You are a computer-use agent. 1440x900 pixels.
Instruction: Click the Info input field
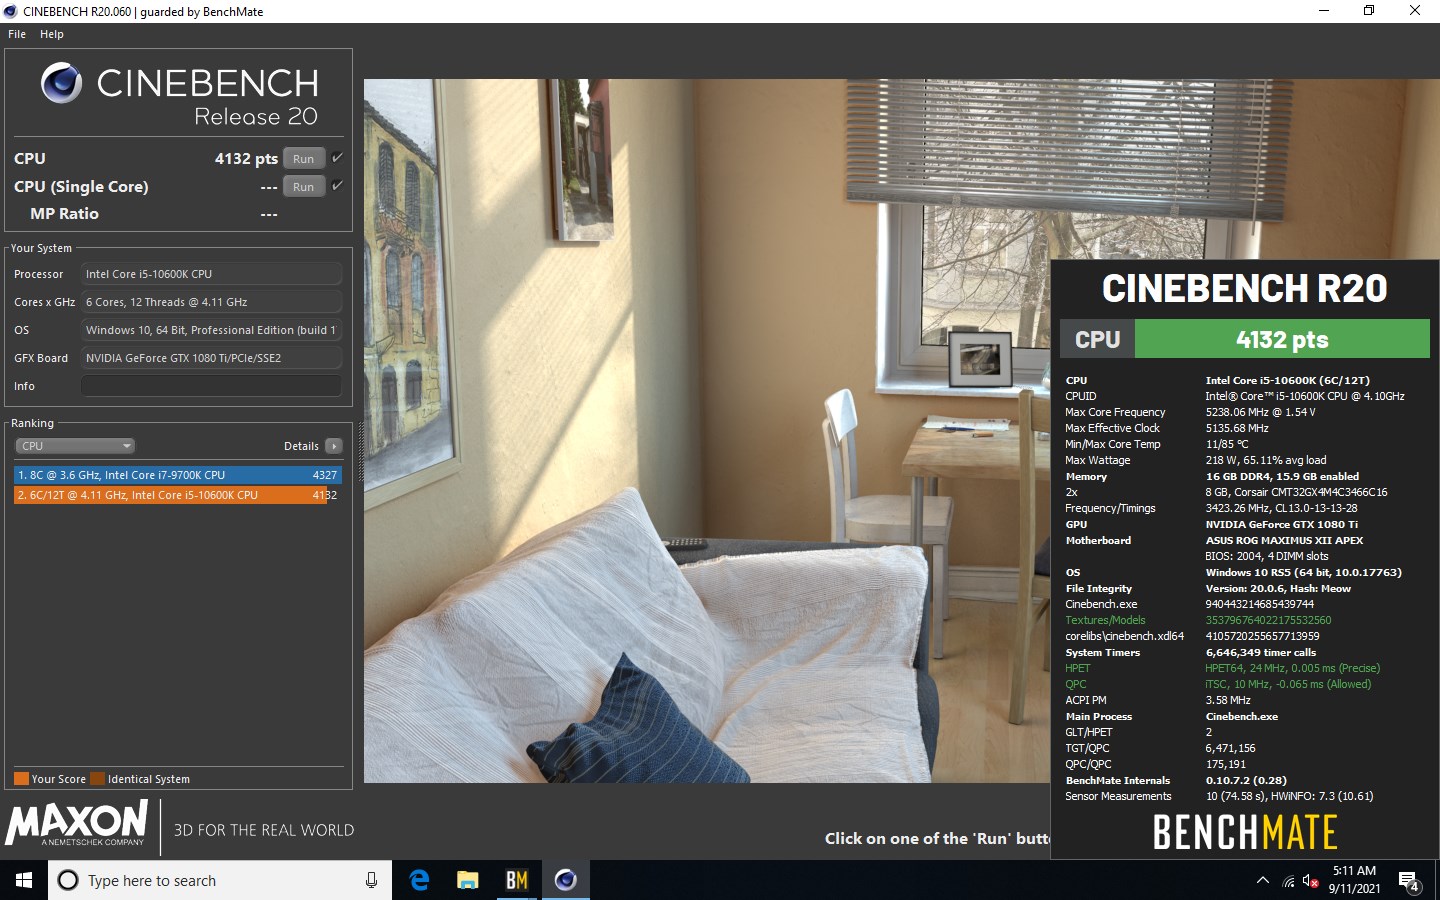pos(211,386)
